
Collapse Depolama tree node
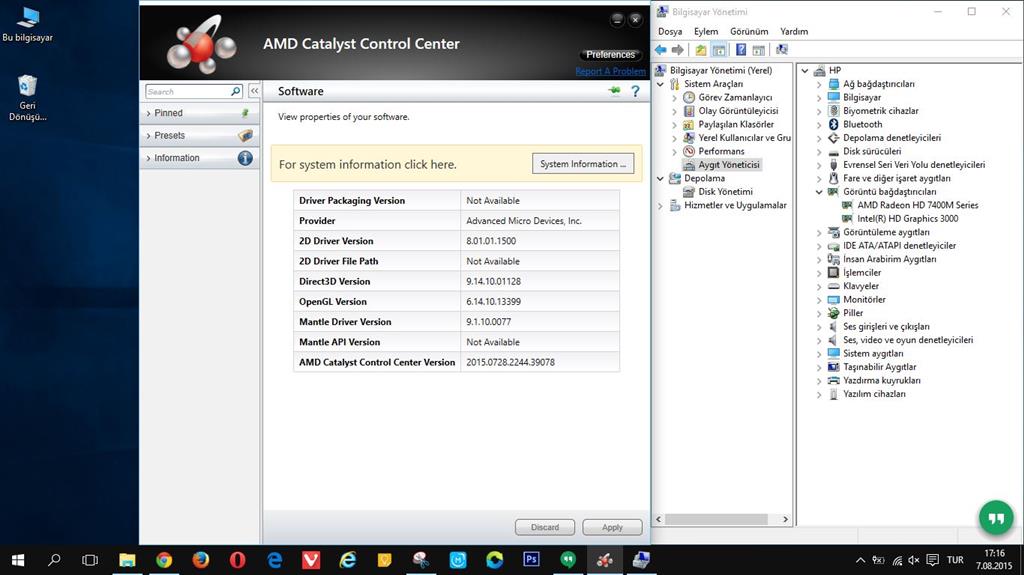click(660, 178)
